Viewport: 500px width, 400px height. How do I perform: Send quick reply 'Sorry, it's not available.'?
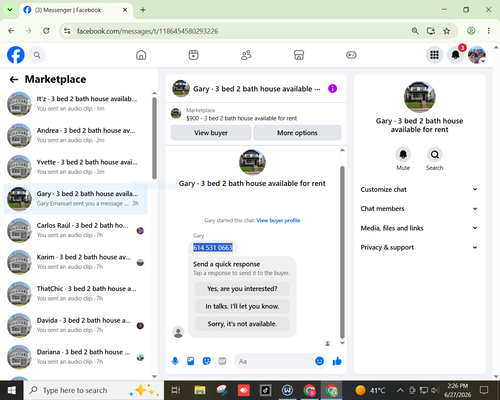(242, 324)
